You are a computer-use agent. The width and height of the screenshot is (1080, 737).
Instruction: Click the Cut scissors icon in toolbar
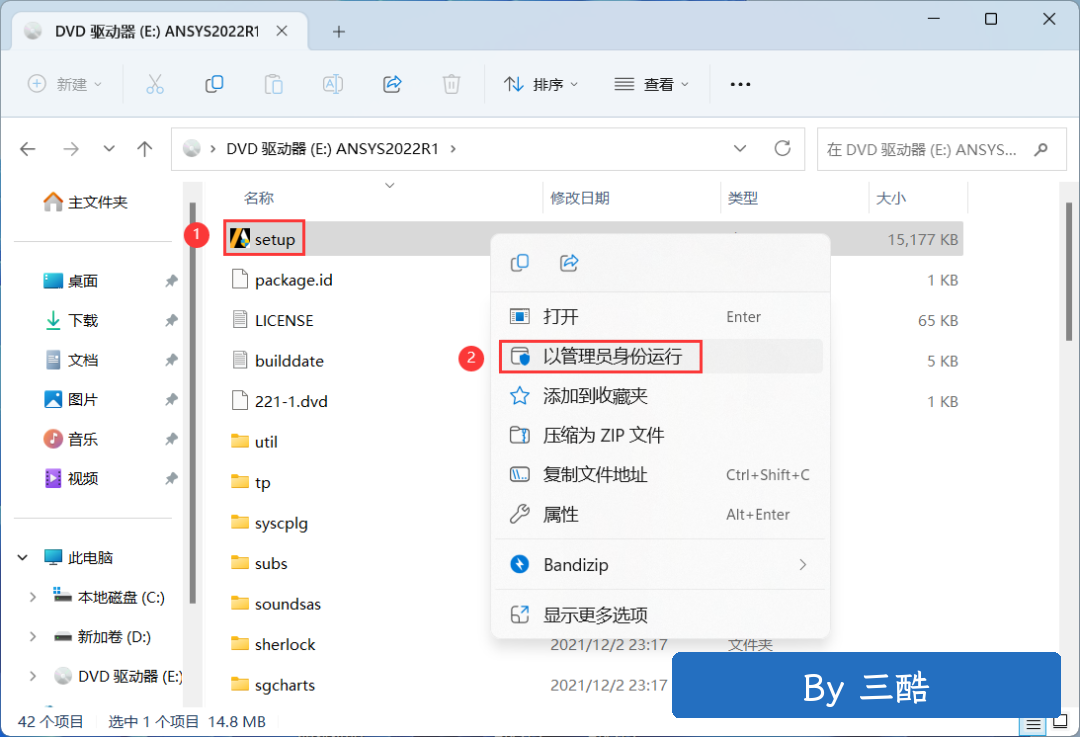click(155, 84)
